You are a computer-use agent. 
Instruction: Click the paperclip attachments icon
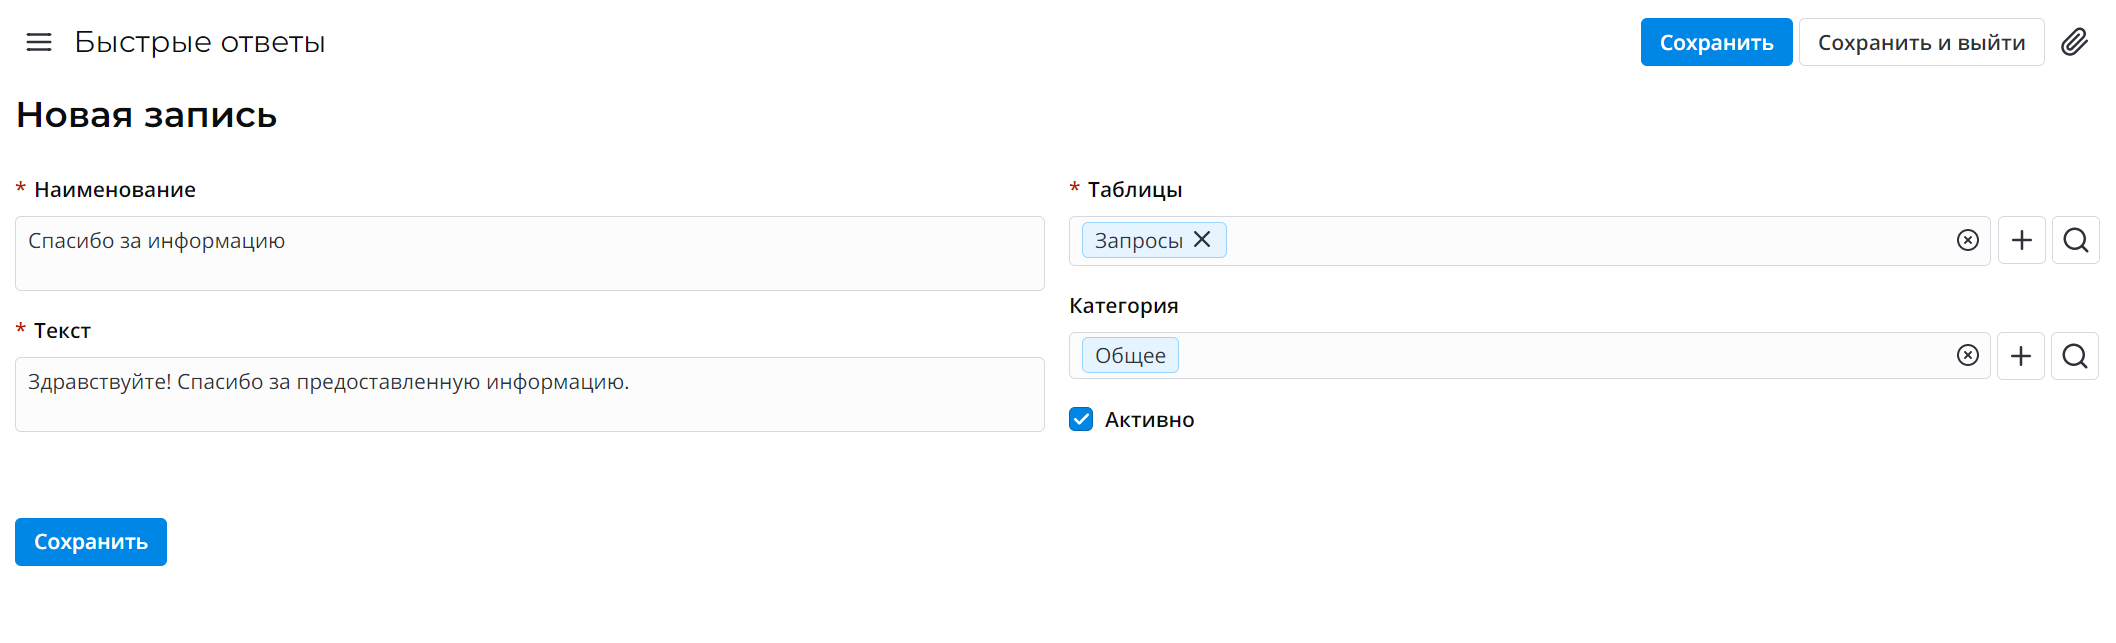pos(2075,42)
